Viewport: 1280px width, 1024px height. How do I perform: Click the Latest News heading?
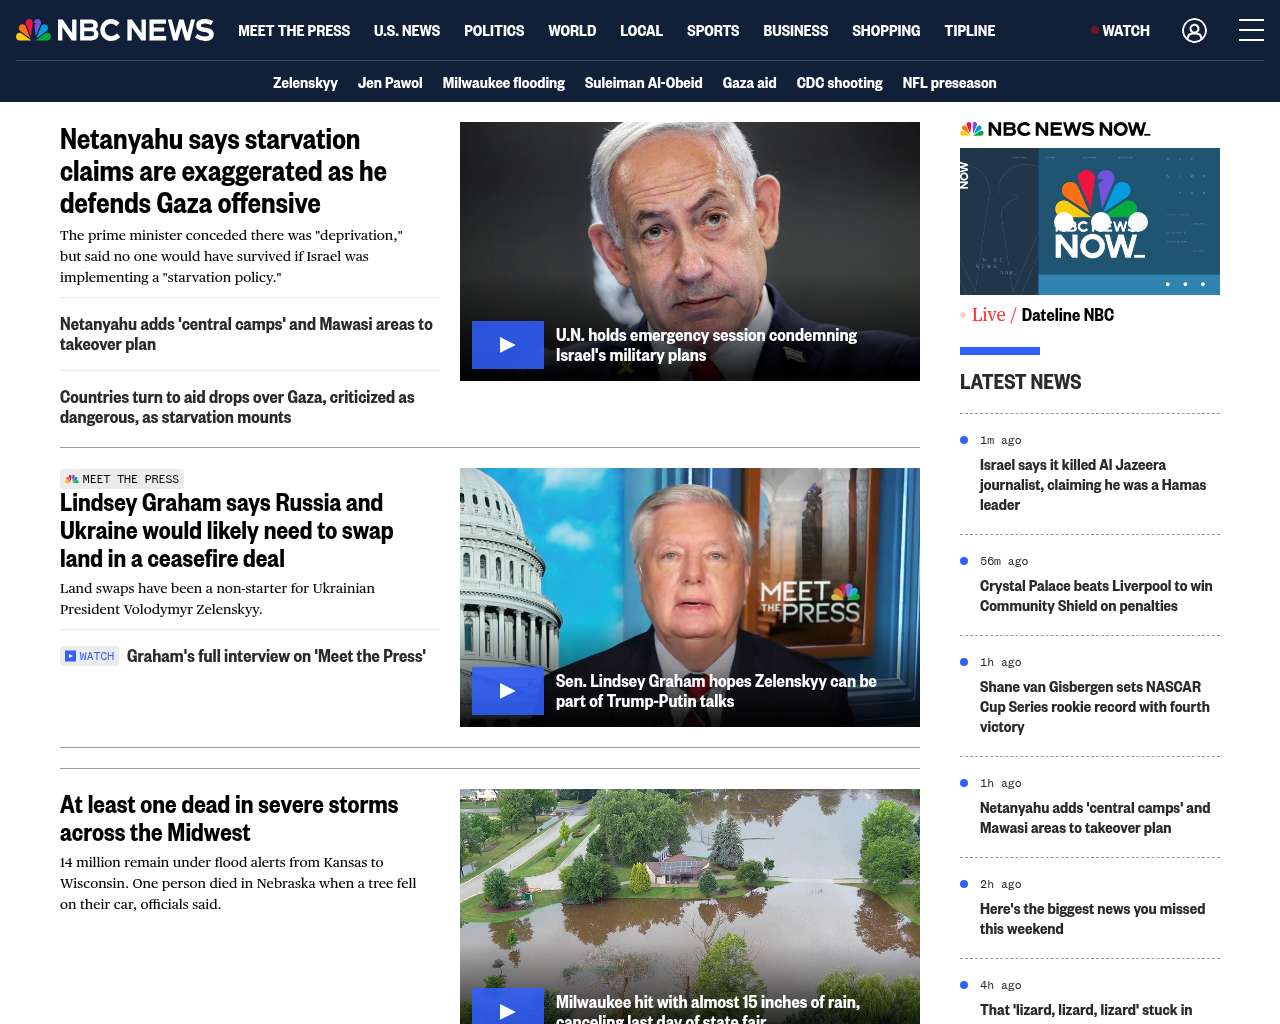click(1020, 382)
